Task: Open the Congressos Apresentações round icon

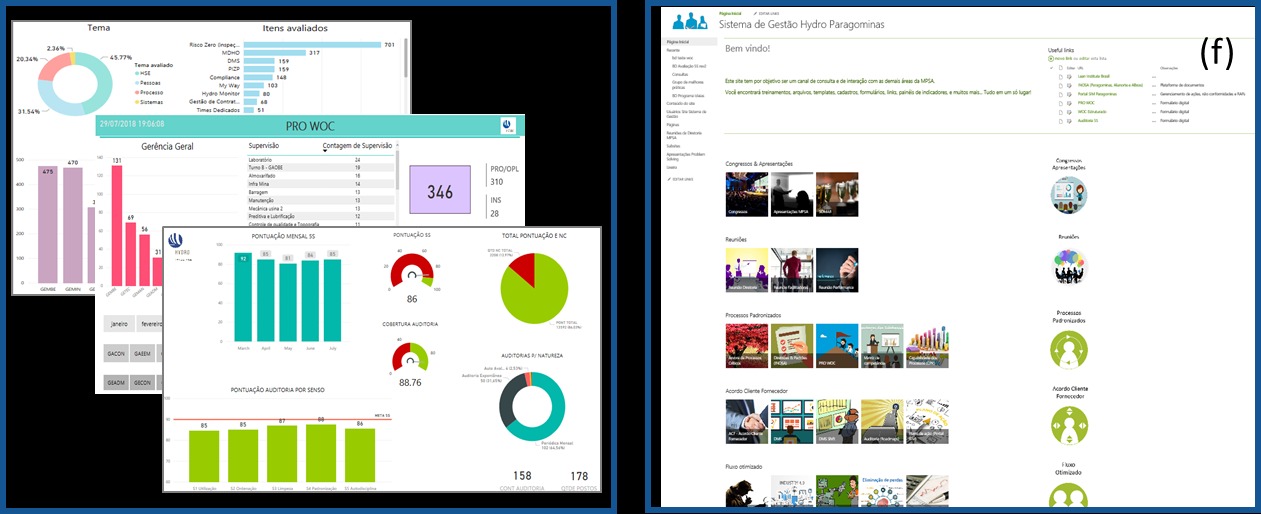Action: point(1068,195)
